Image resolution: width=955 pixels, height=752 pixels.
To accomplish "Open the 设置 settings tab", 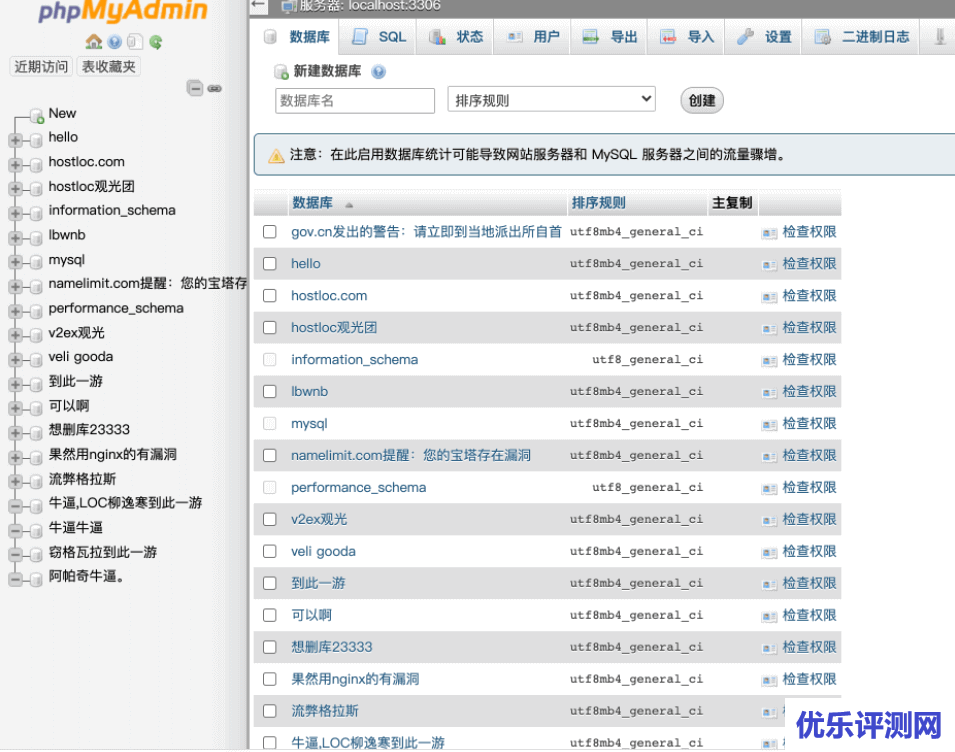I will click(763, 37).
